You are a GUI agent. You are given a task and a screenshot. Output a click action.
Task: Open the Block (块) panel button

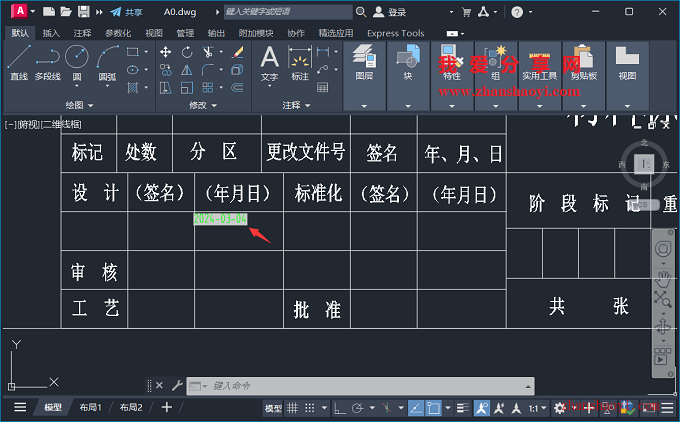(x=408, y=62)
